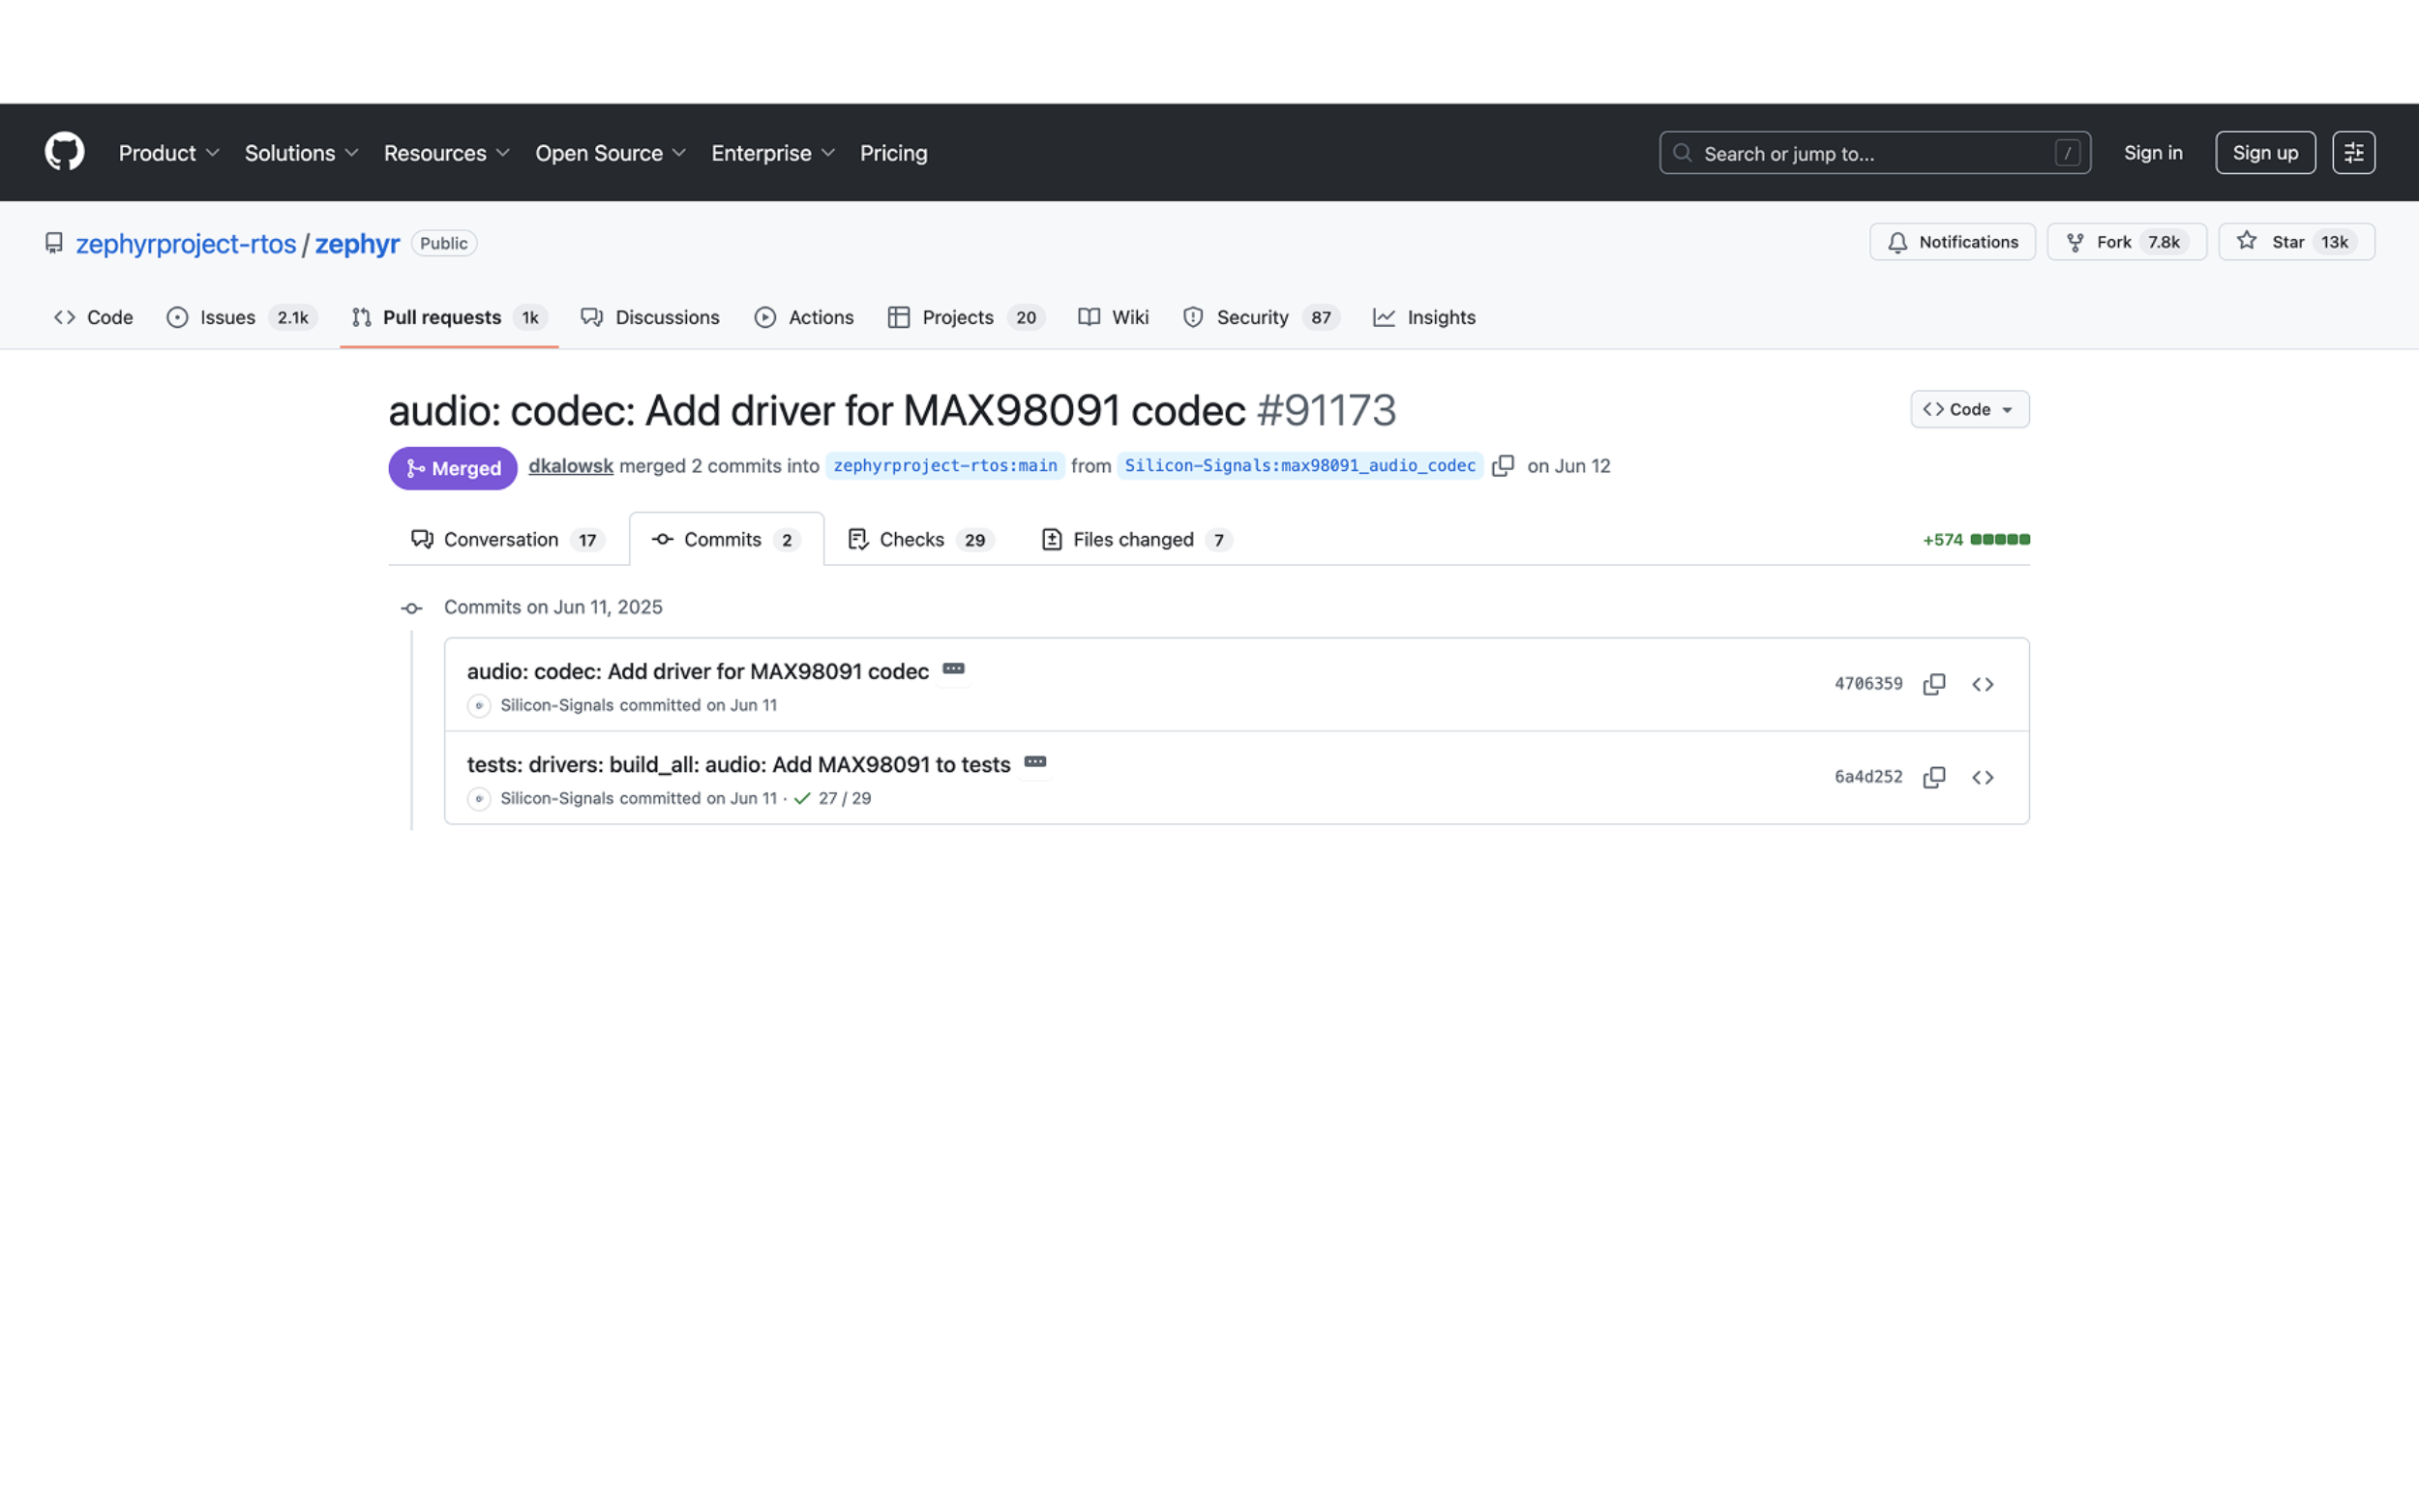Image resolution: width=2419 pixels, height=1512 pixels.
Task: Open the Projects tab
Action: pyautogui.click(x=966, y=317)
